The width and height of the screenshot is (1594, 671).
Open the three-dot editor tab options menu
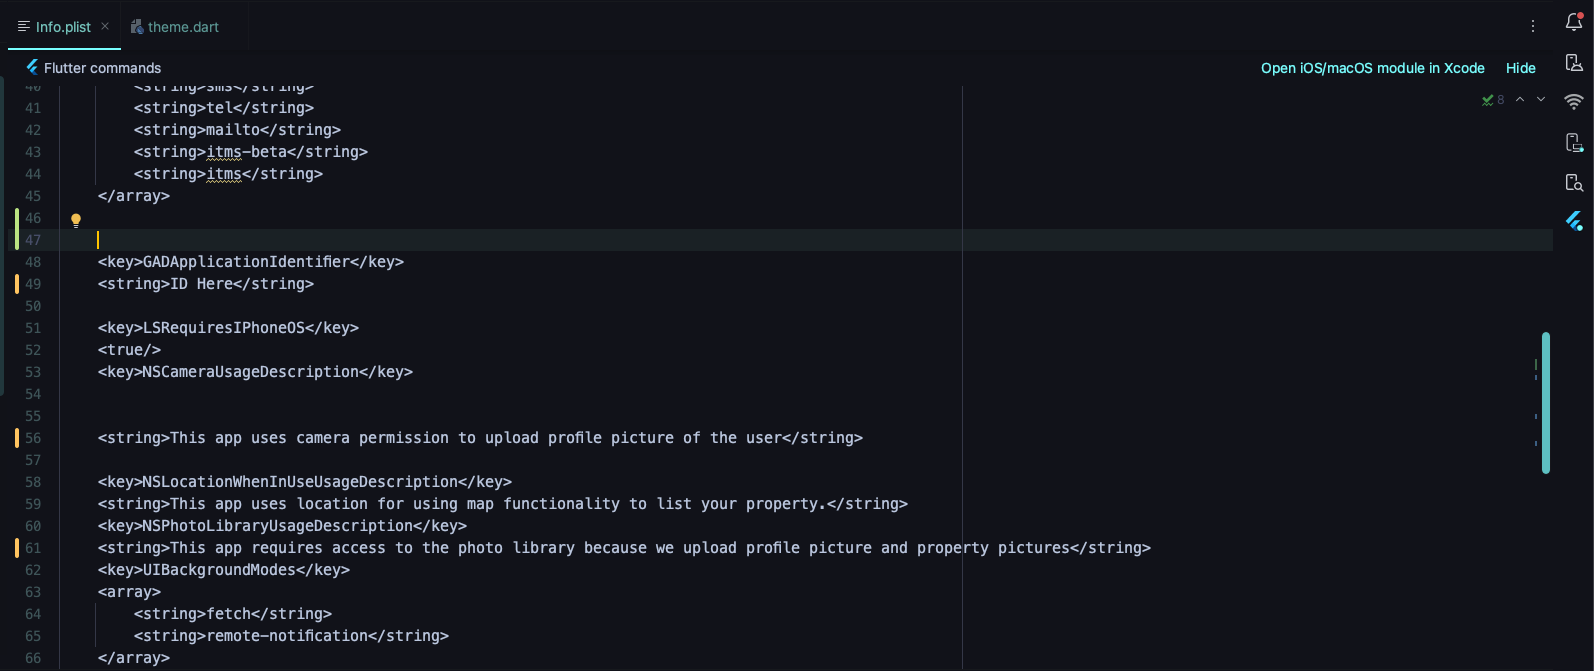(1533, 26)
